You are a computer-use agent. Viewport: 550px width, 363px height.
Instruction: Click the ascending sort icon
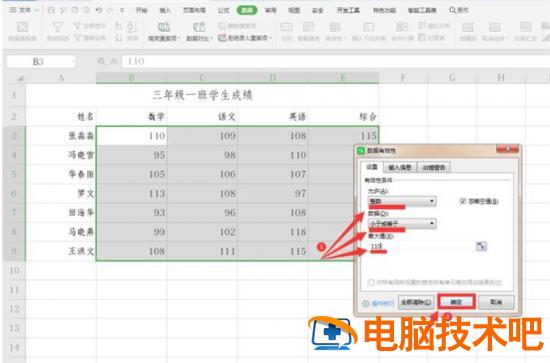point(119,26)
